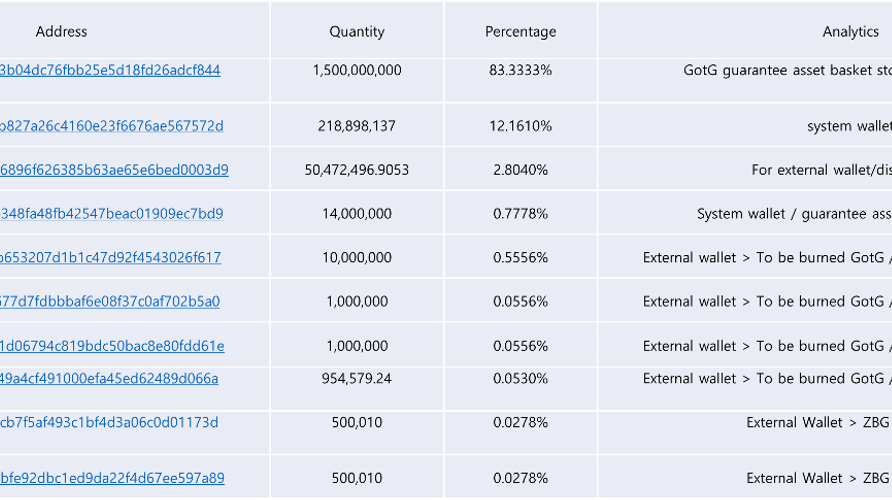Select the 1,500,000,000 quantity cell

click(x=357, y=70)
